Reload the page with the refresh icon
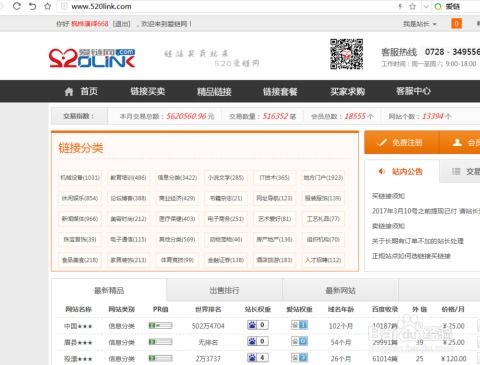This screenshot has height=365, width=480. pyautogui.click(x=17, y=6)
